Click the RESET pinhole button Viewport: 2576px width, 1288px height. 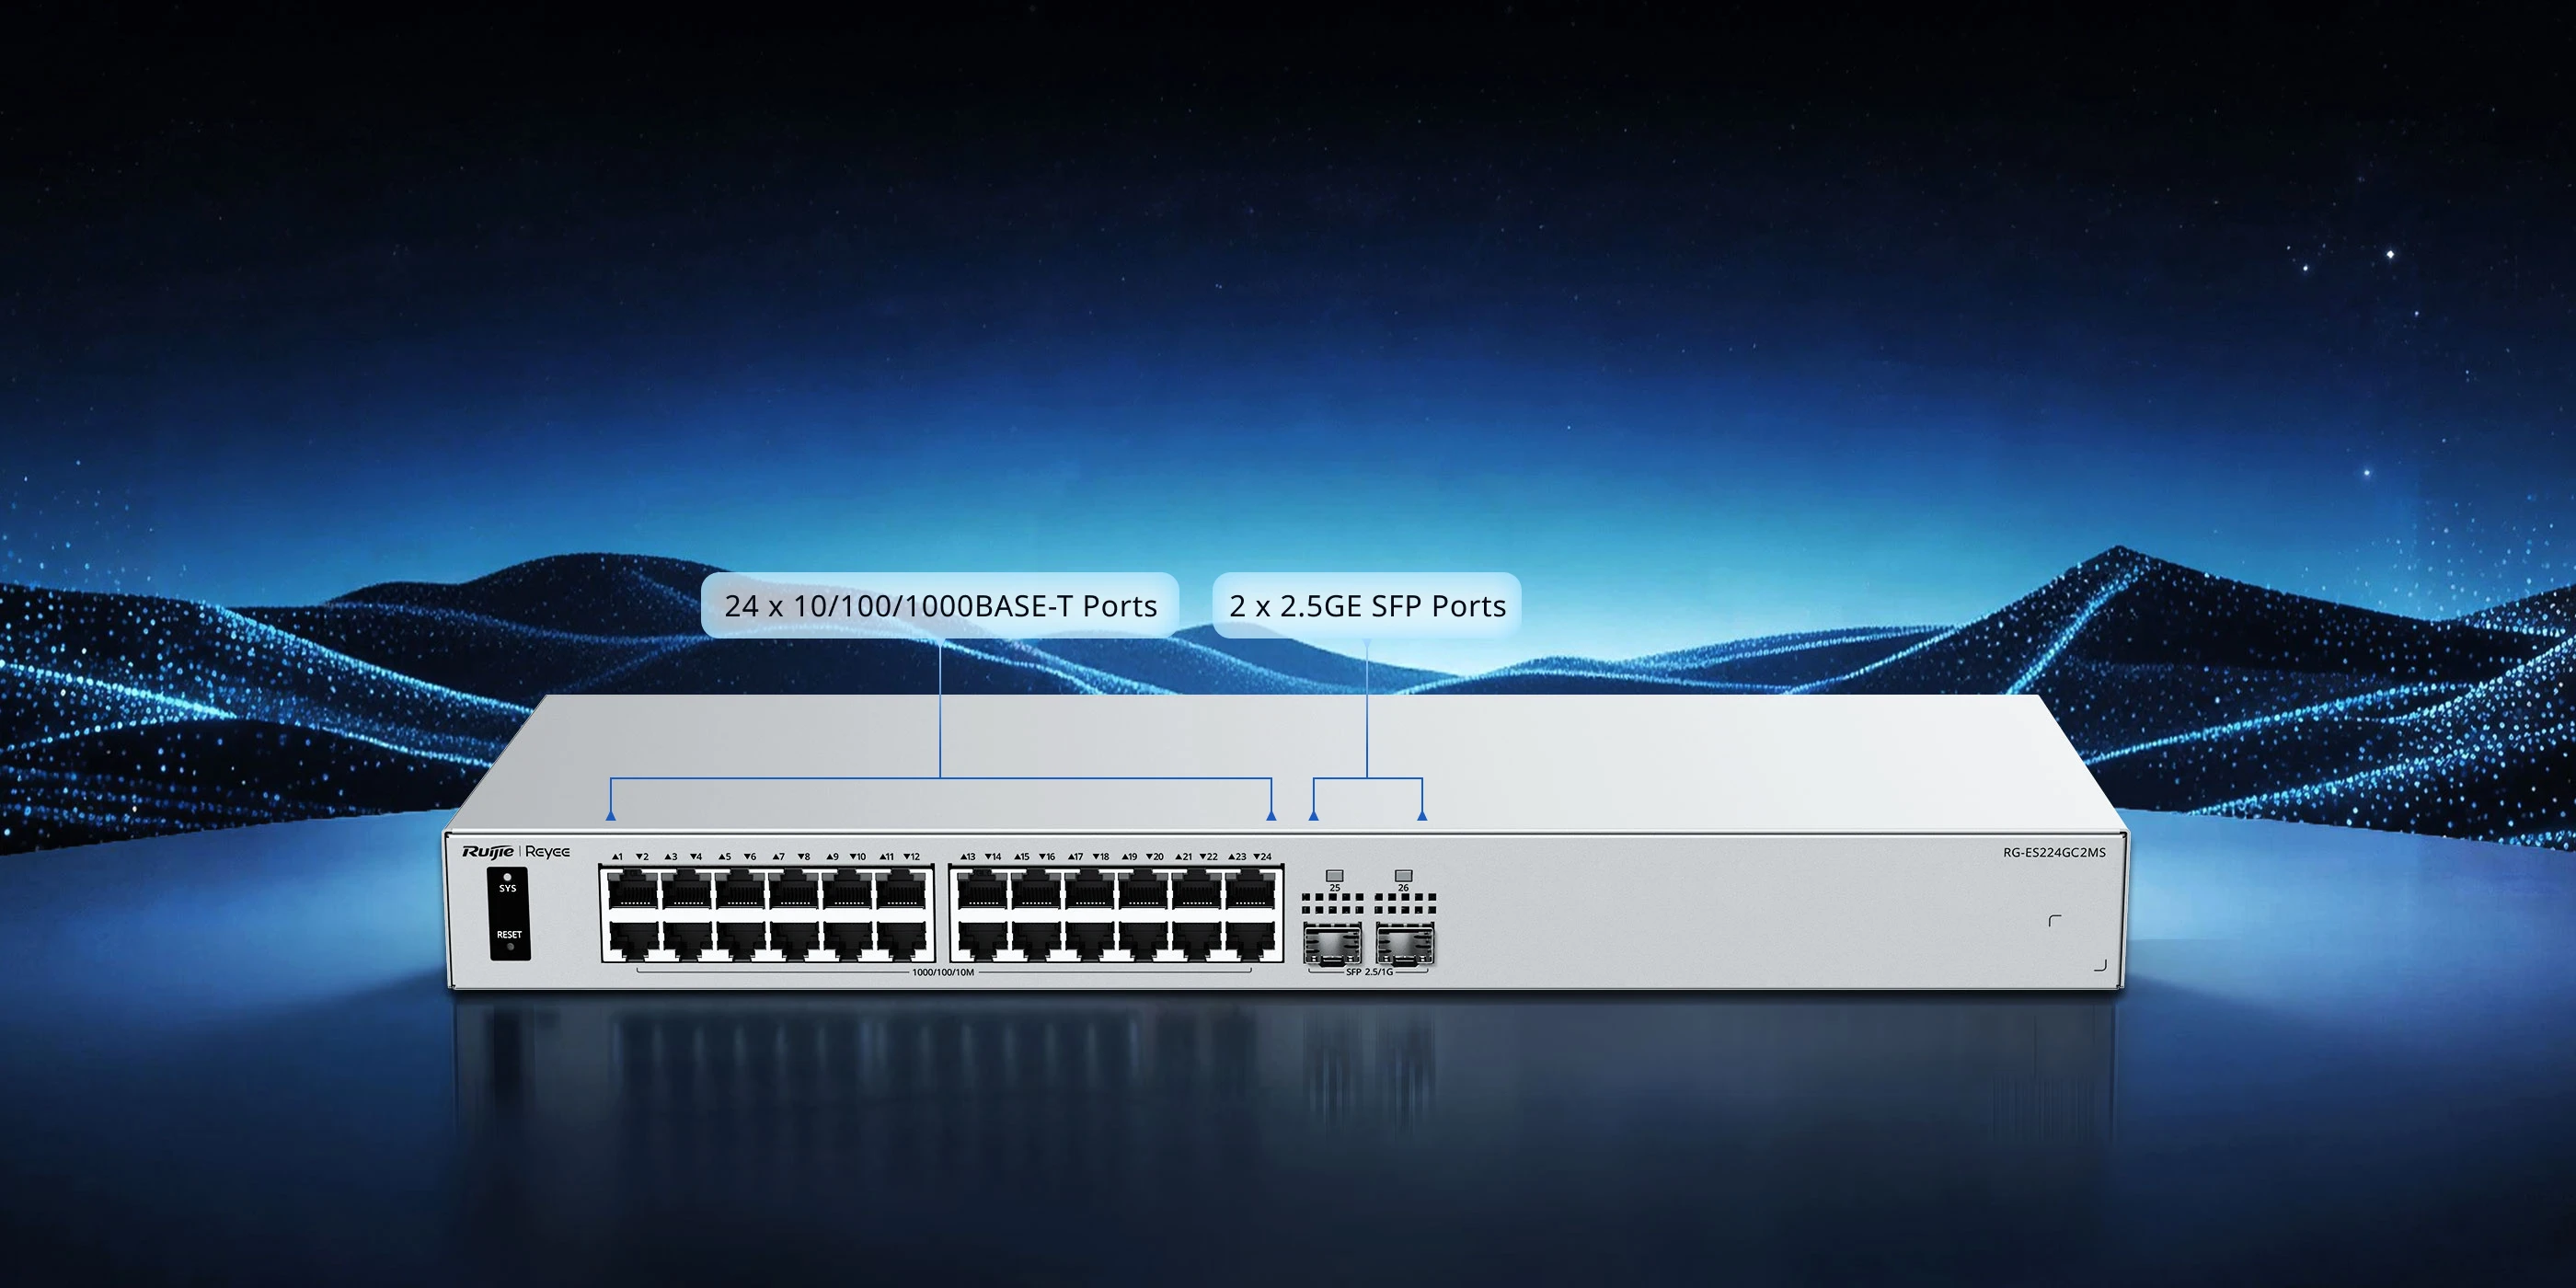point(510,946)
